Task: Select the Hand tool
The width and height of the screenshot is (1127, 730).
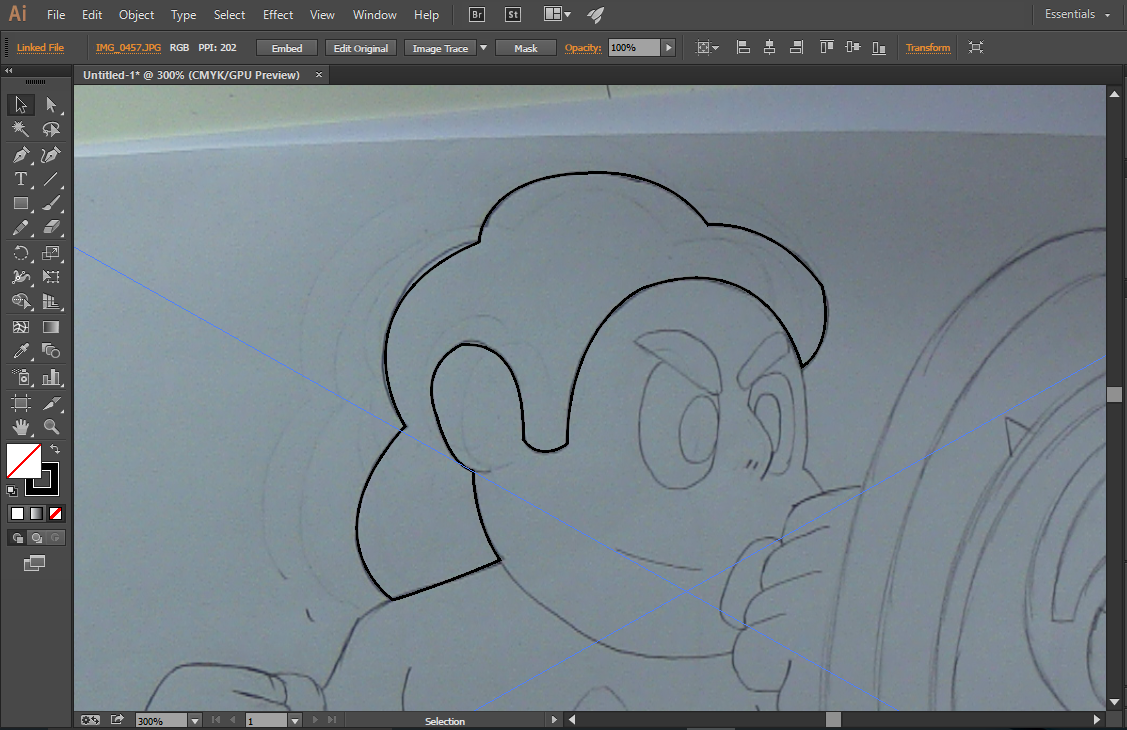Action: click(x=21, y=427)
